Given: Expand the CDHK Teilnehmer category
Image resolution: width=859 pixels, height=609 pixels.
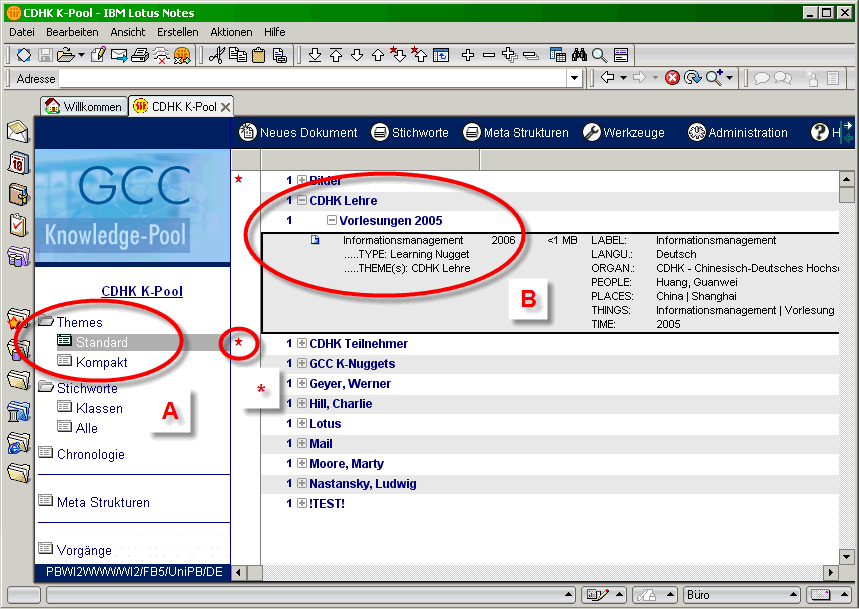Looking at the screenshot, I should coord(302,343).
